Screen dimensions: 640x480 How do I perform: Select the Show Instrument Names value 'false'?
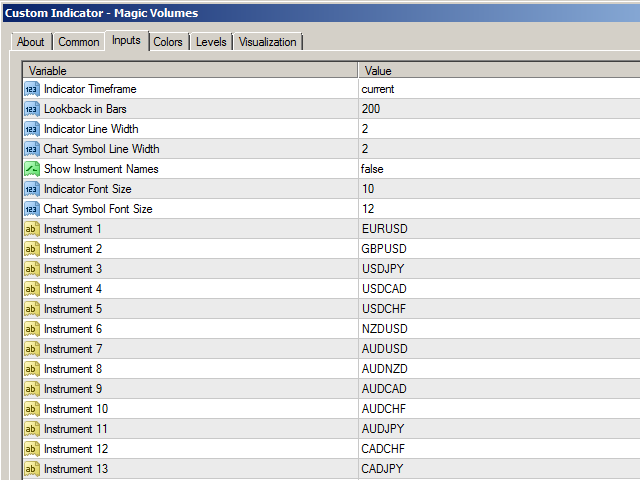coord(499,169)
